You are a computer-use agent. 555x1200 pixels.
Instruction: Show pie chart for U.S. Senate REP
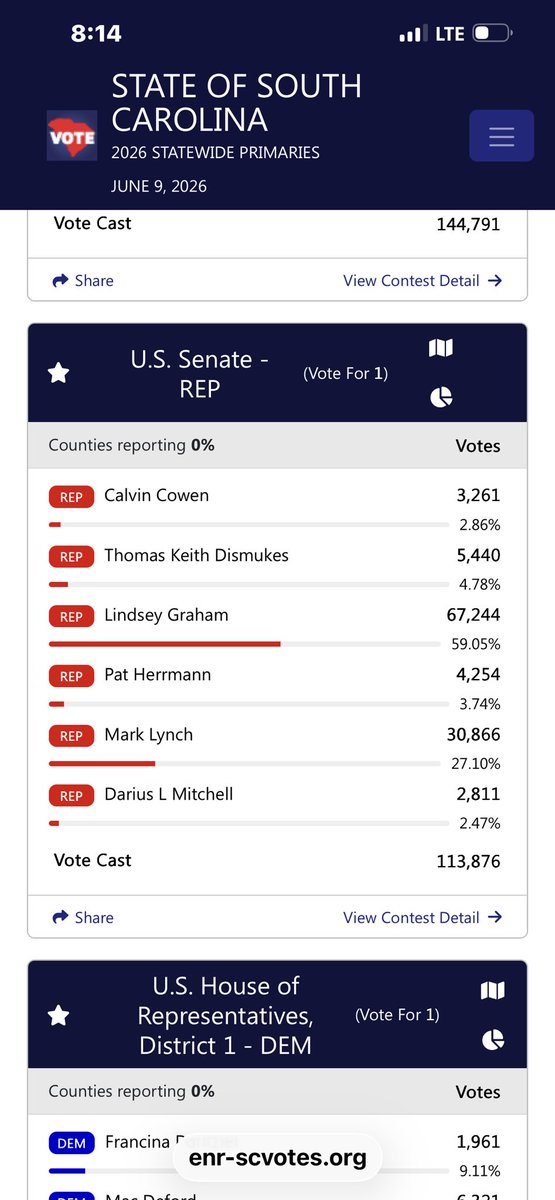click(x=441, y=397)
